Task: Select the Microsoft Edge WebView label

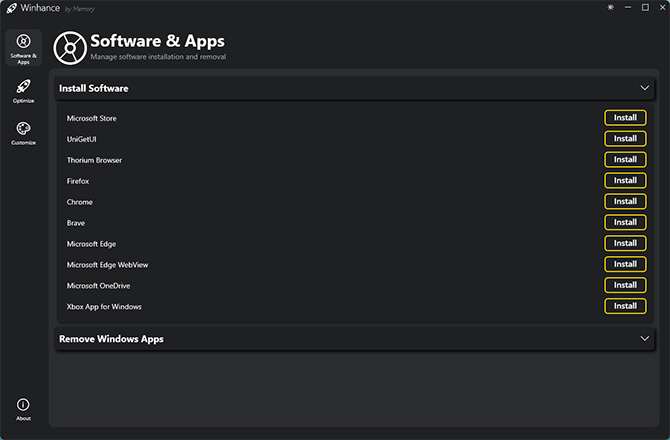Action: (x=107, y=265)
